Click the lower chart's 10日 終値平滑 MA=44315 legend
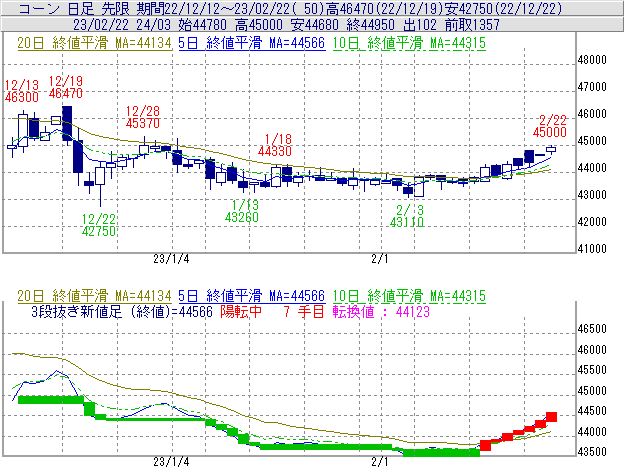 pyautogui.click(x=409, y=296)
